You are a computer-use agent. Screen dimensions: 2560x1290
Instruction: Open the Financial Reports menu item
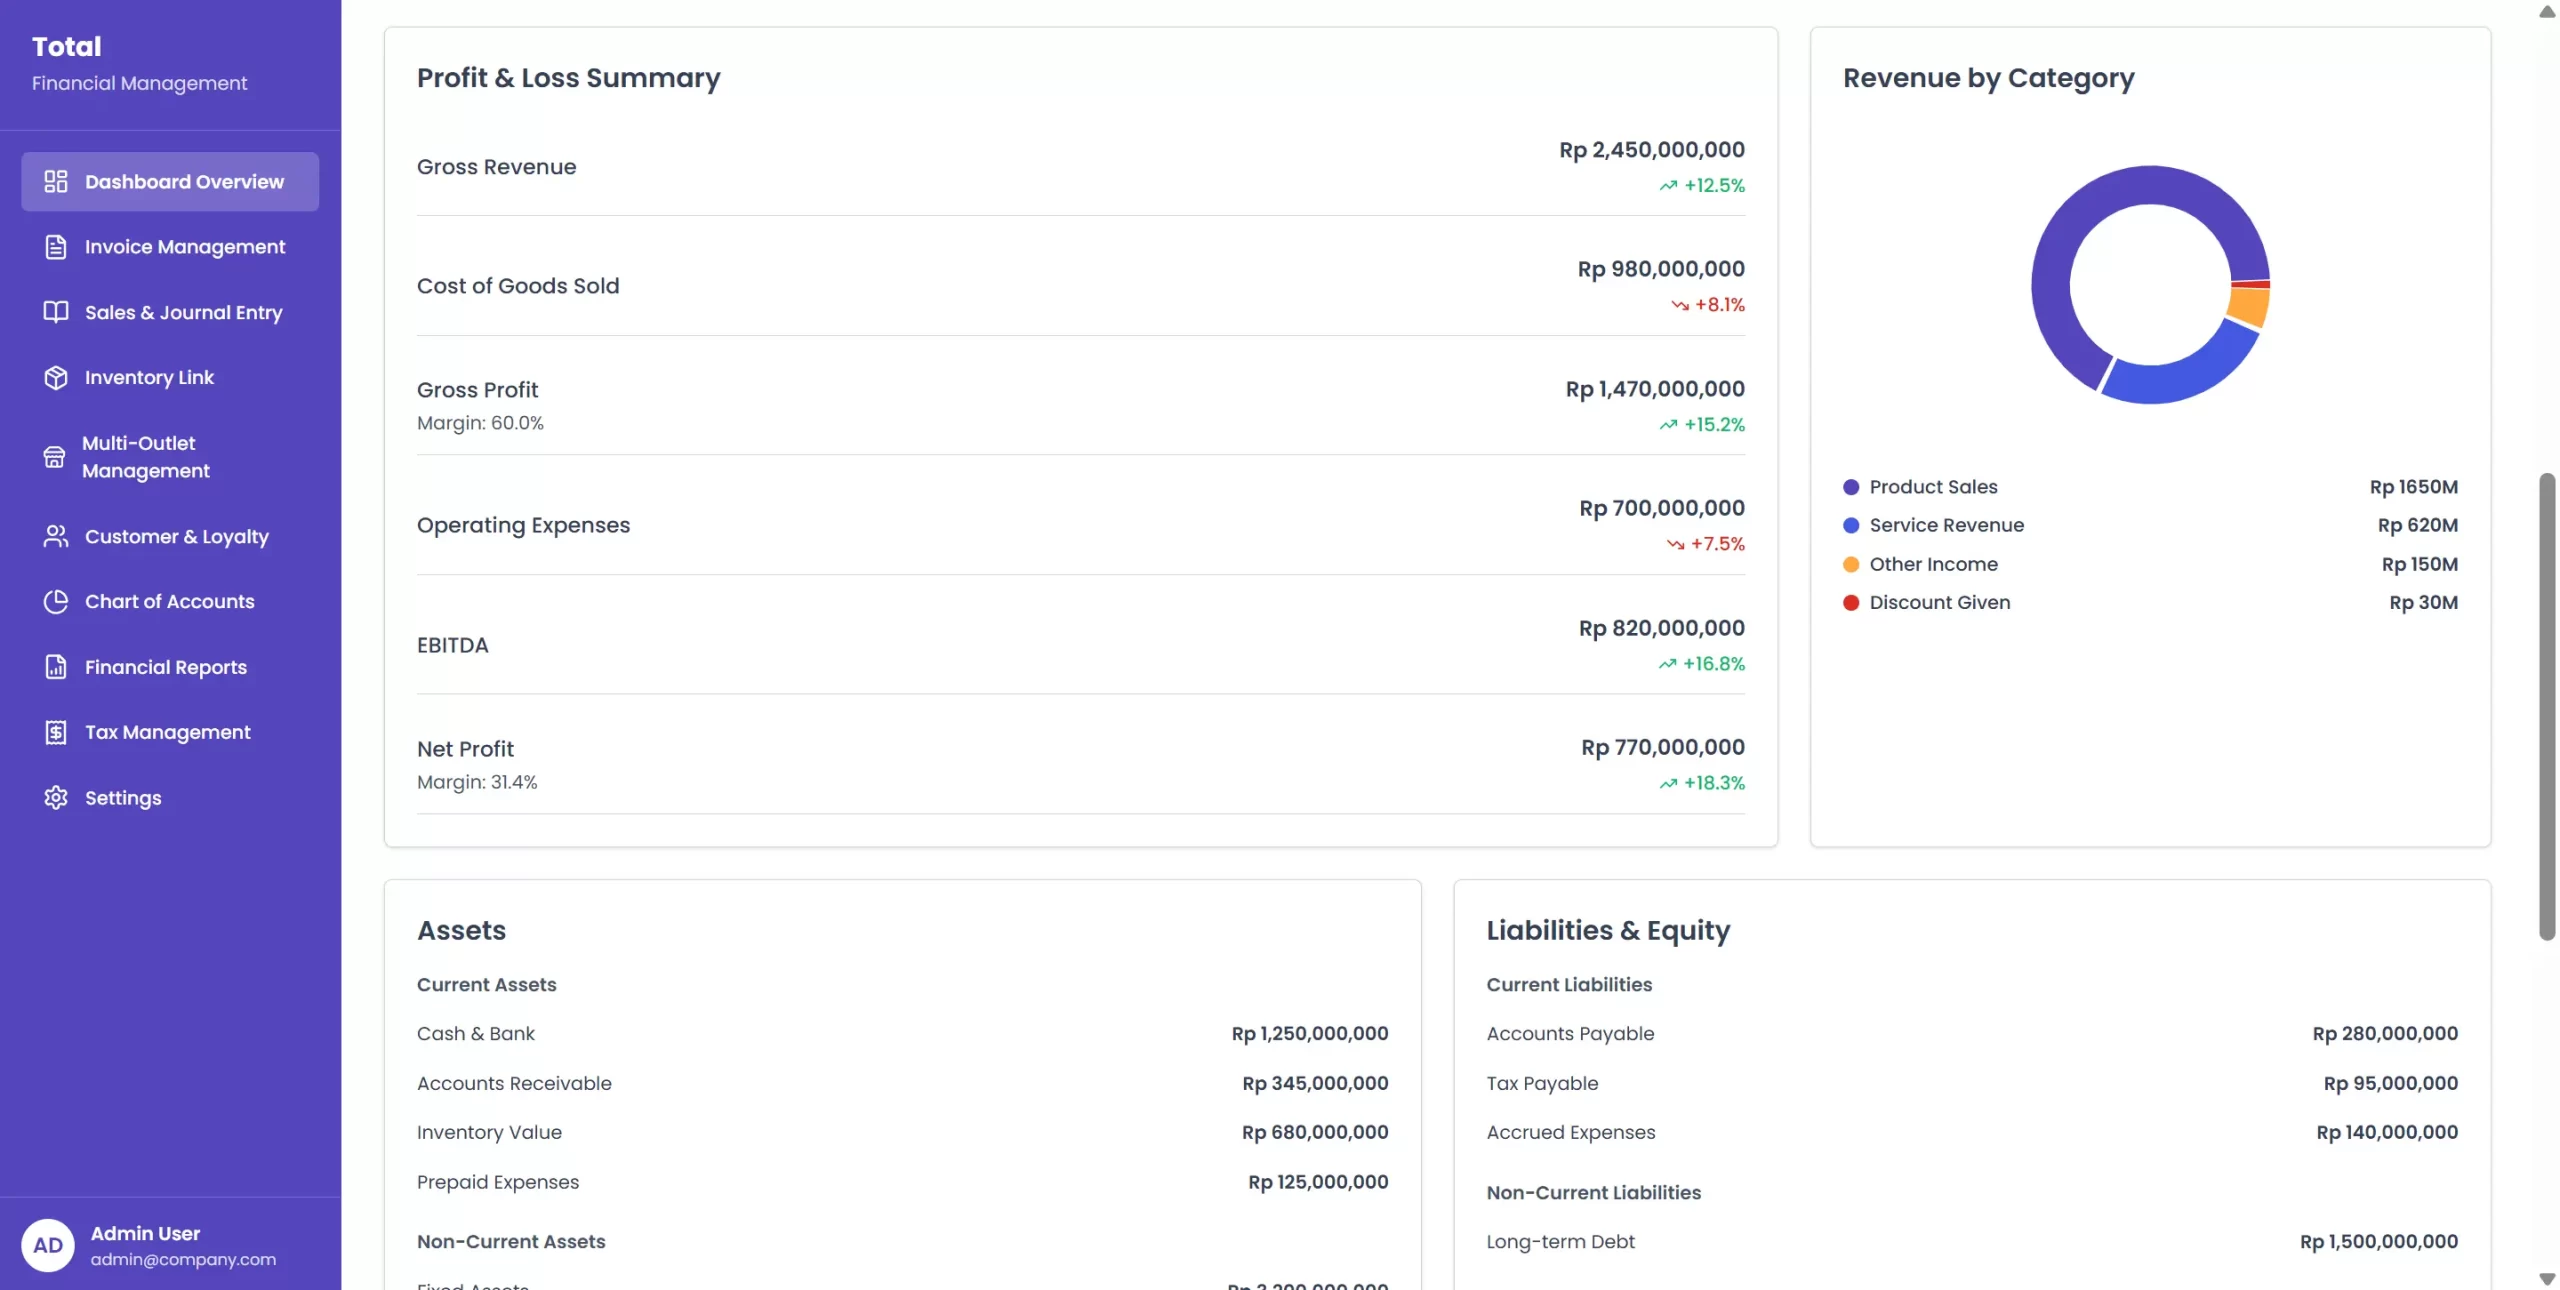coord(166,667)
